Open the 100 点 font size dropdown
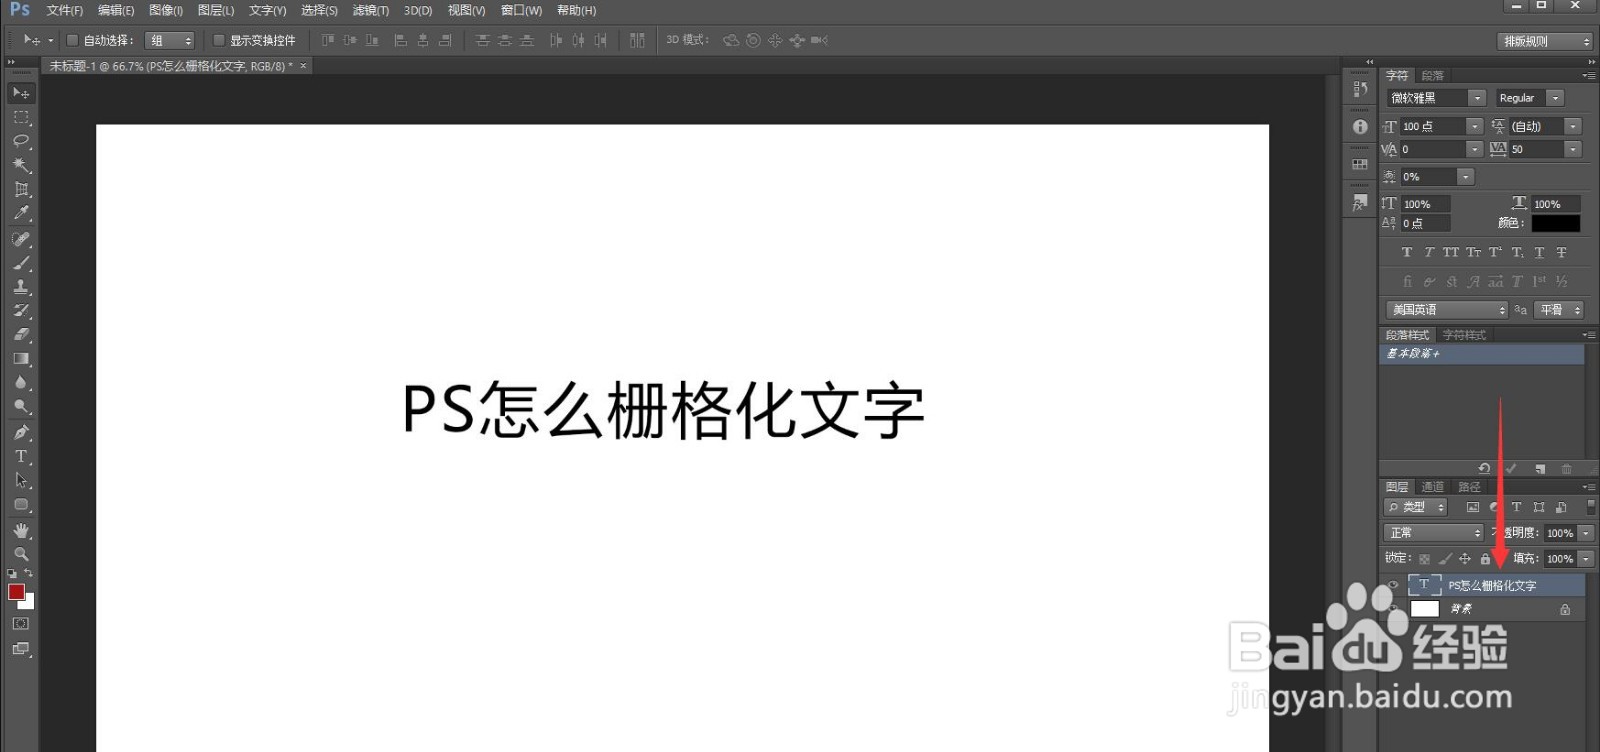Screen dimensions: 1600x752 coord(1475,126)
